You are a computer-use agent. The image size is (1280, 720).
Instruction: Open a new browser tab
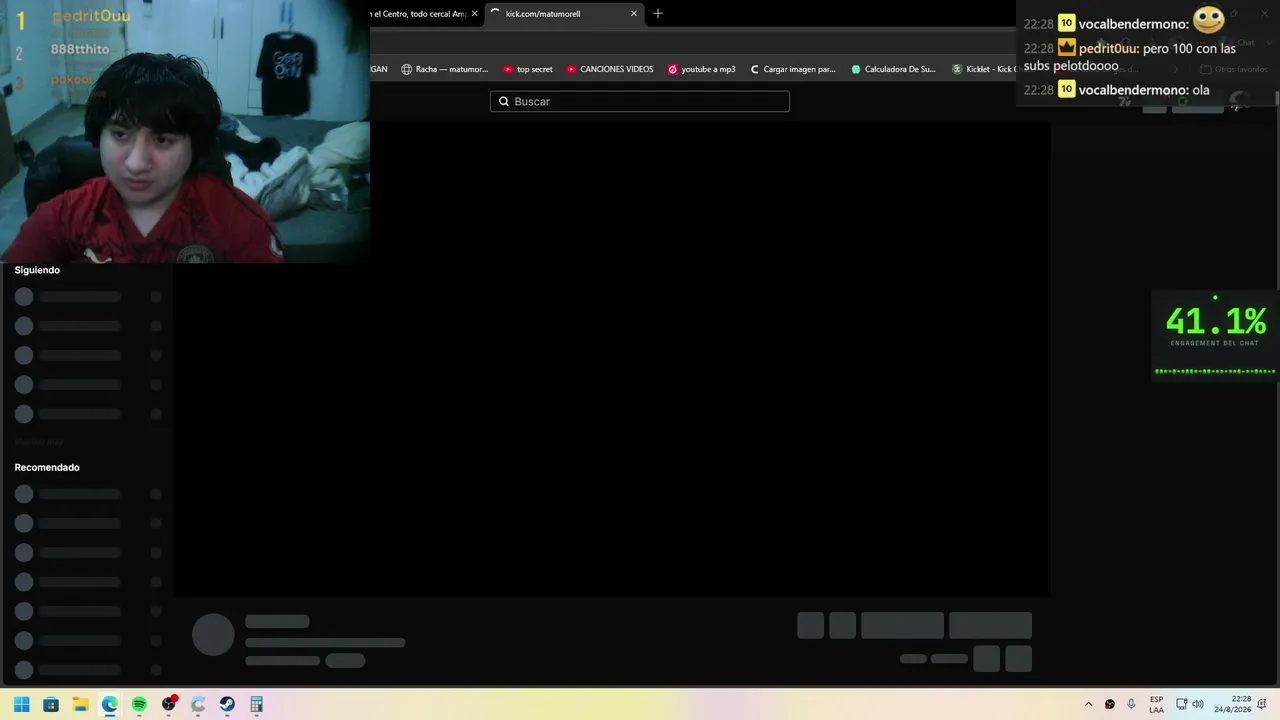[x=657, y=14]
